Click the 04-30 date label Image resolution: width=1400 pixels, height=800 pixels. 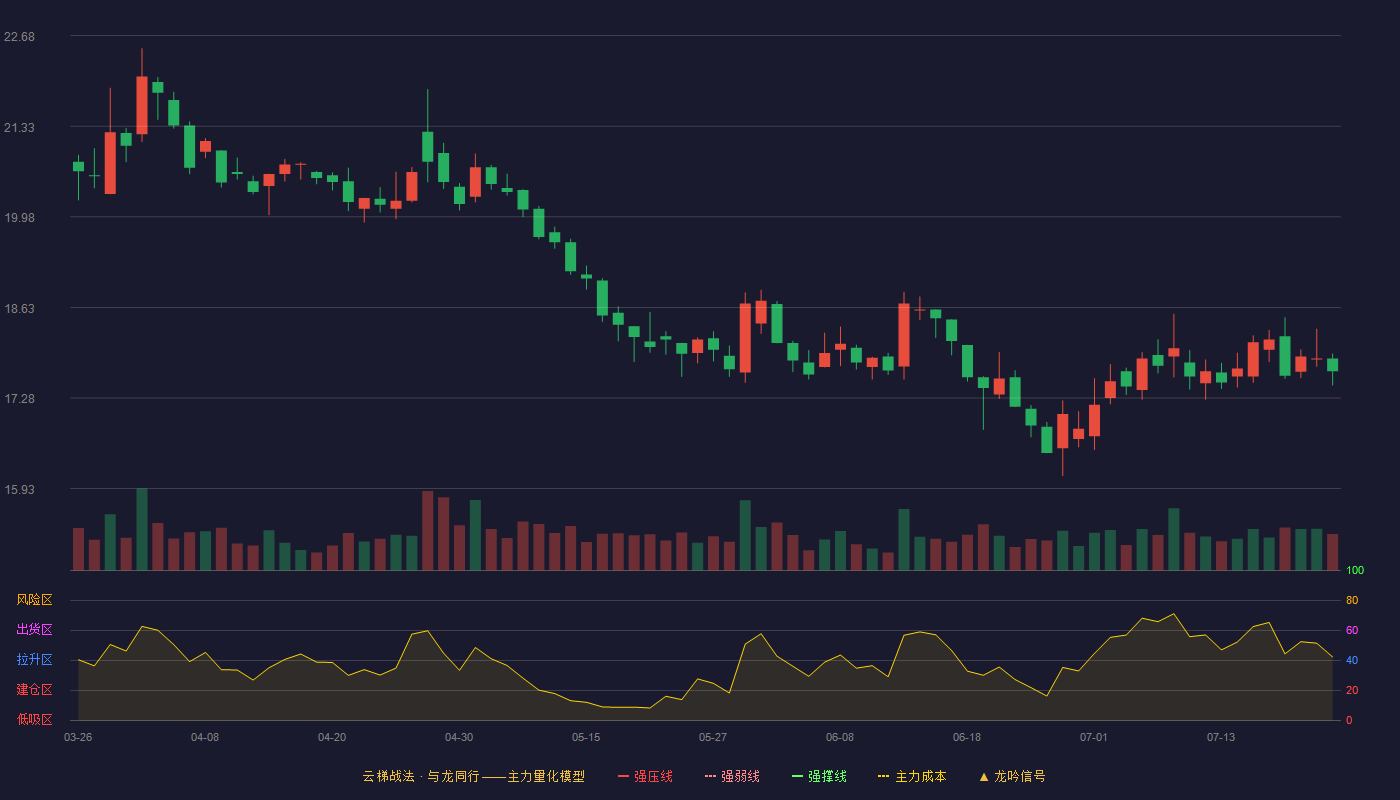(459, 737)
